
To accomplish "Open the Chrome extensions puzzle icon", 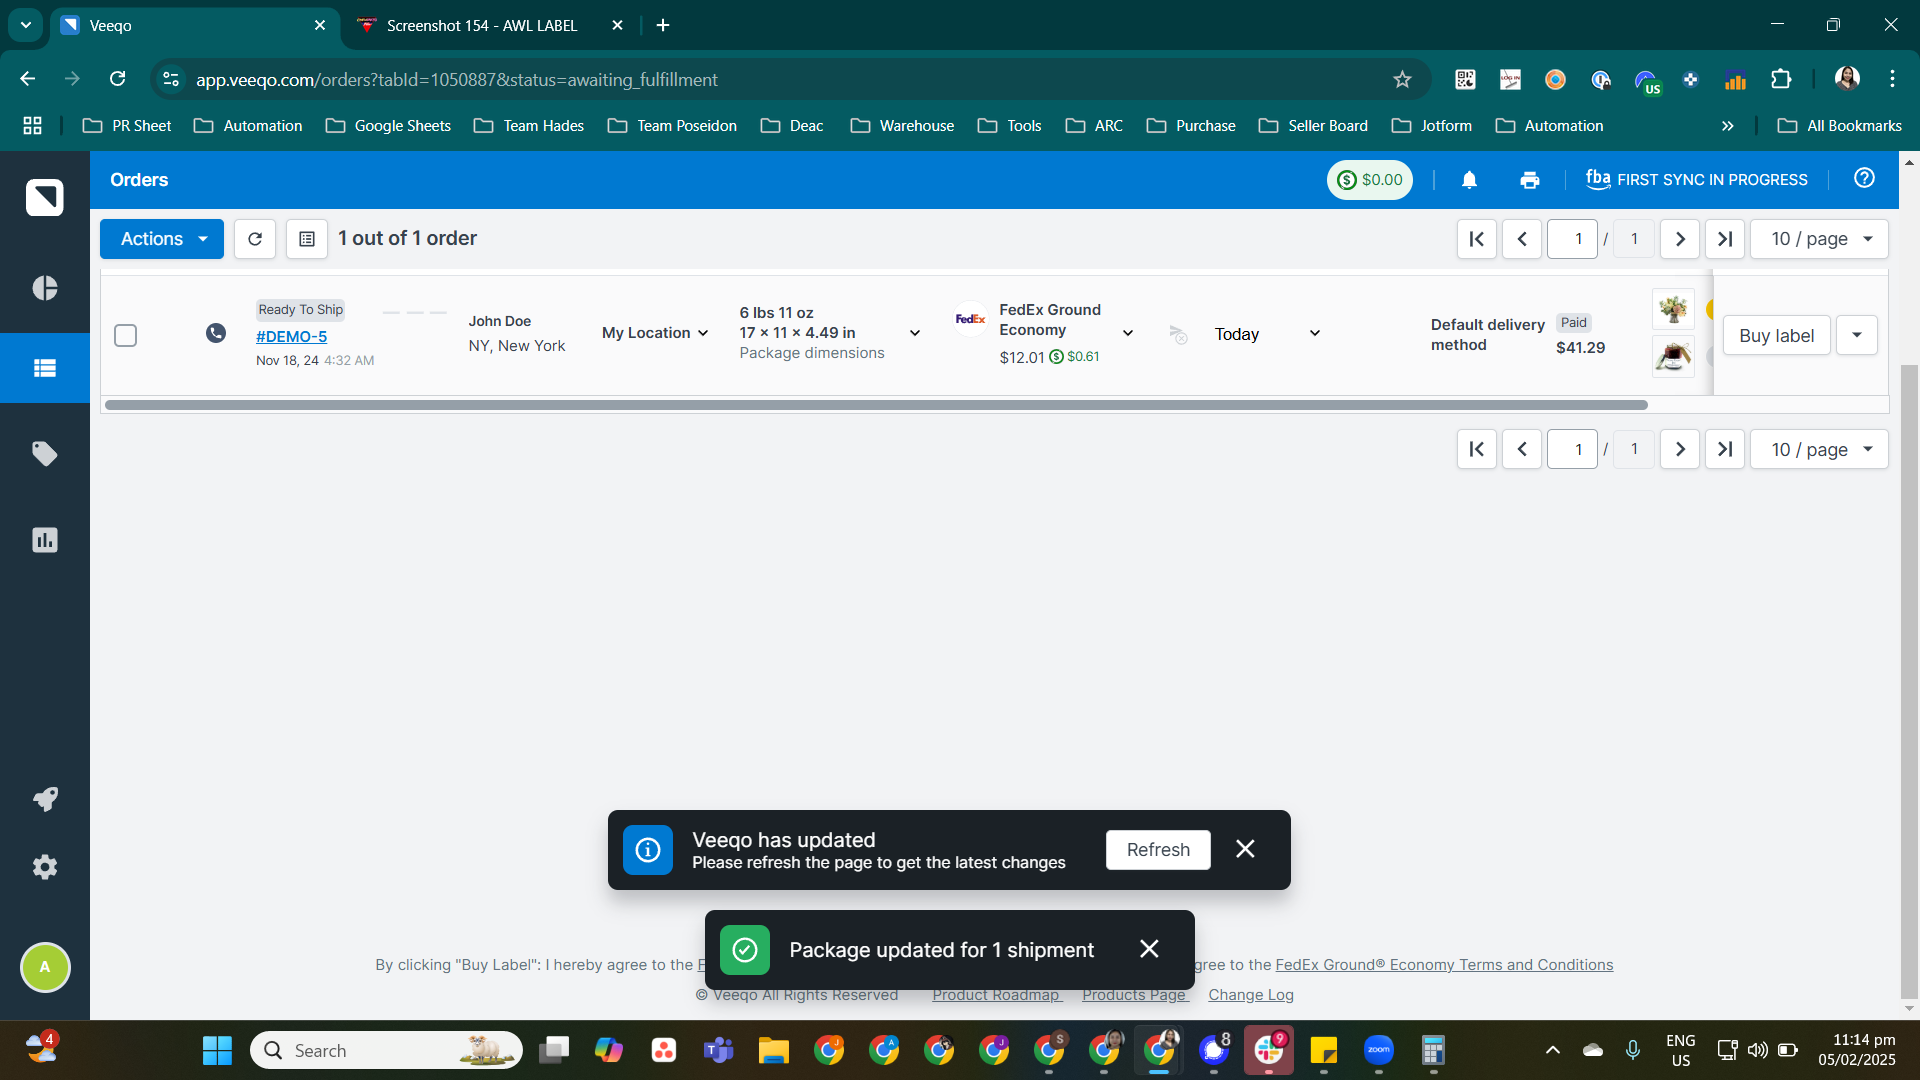I will coord(1781,79).
